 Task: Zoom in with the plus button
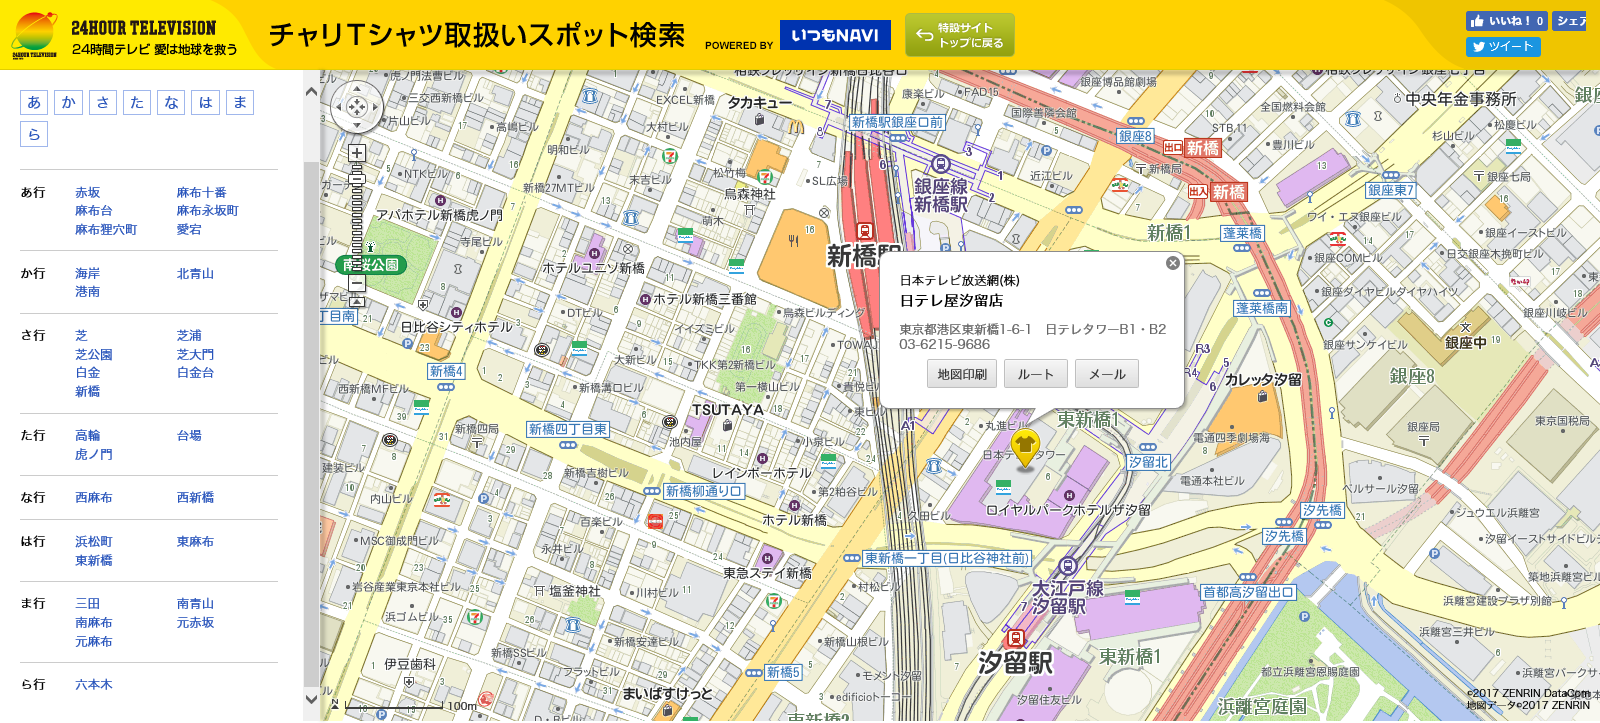point(357,153)
